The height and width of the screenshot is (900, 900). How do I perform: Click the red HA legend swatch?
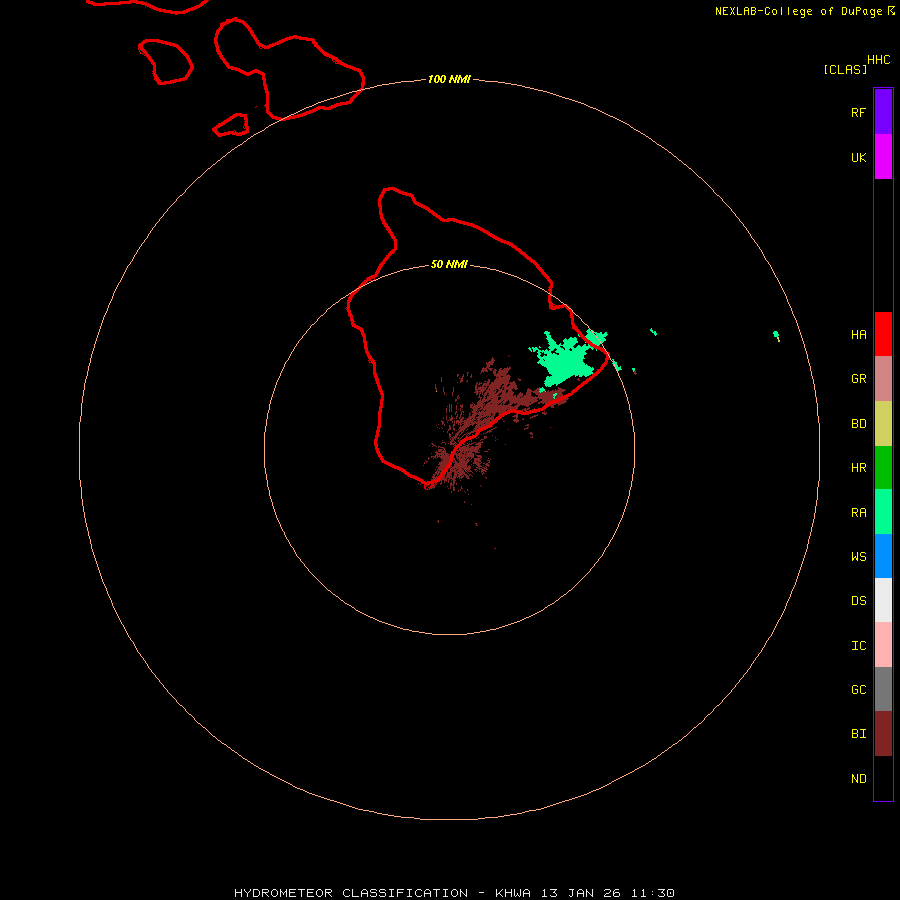tap(883, 334)
